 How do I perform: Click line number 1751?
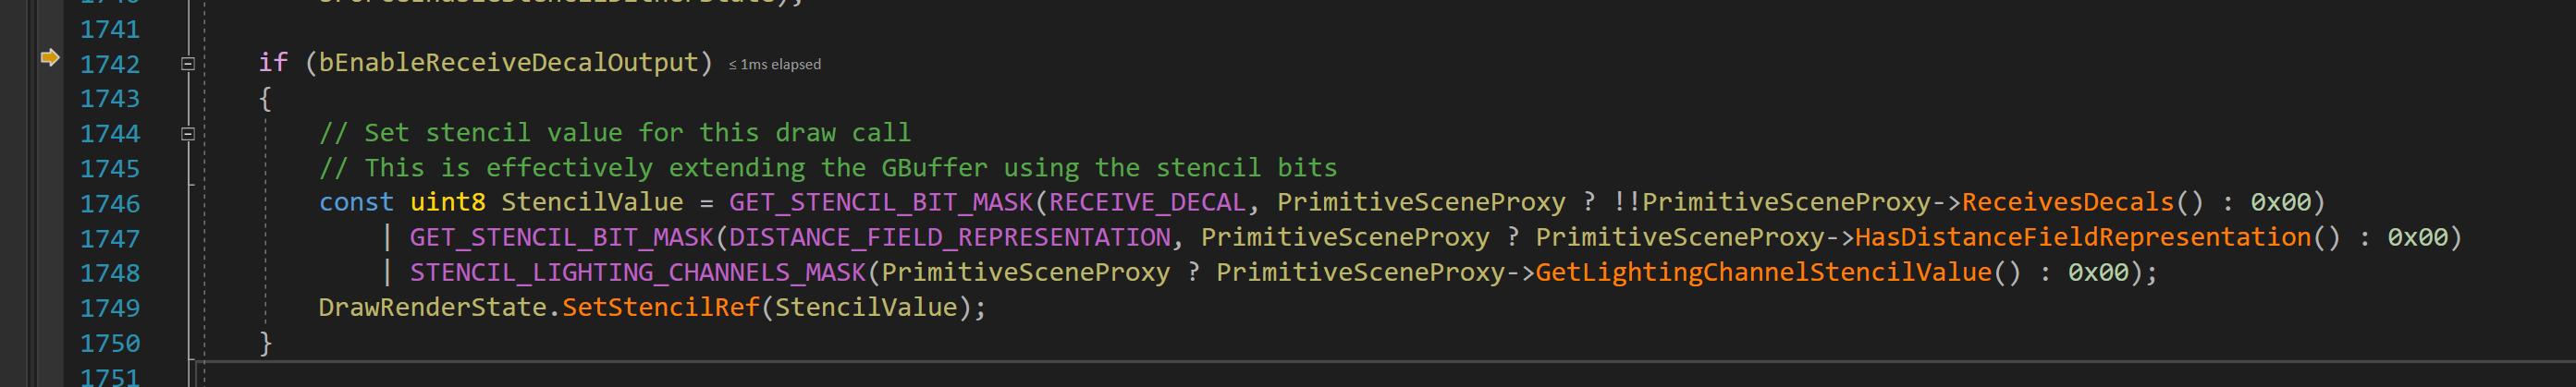(x=110, y=377)
